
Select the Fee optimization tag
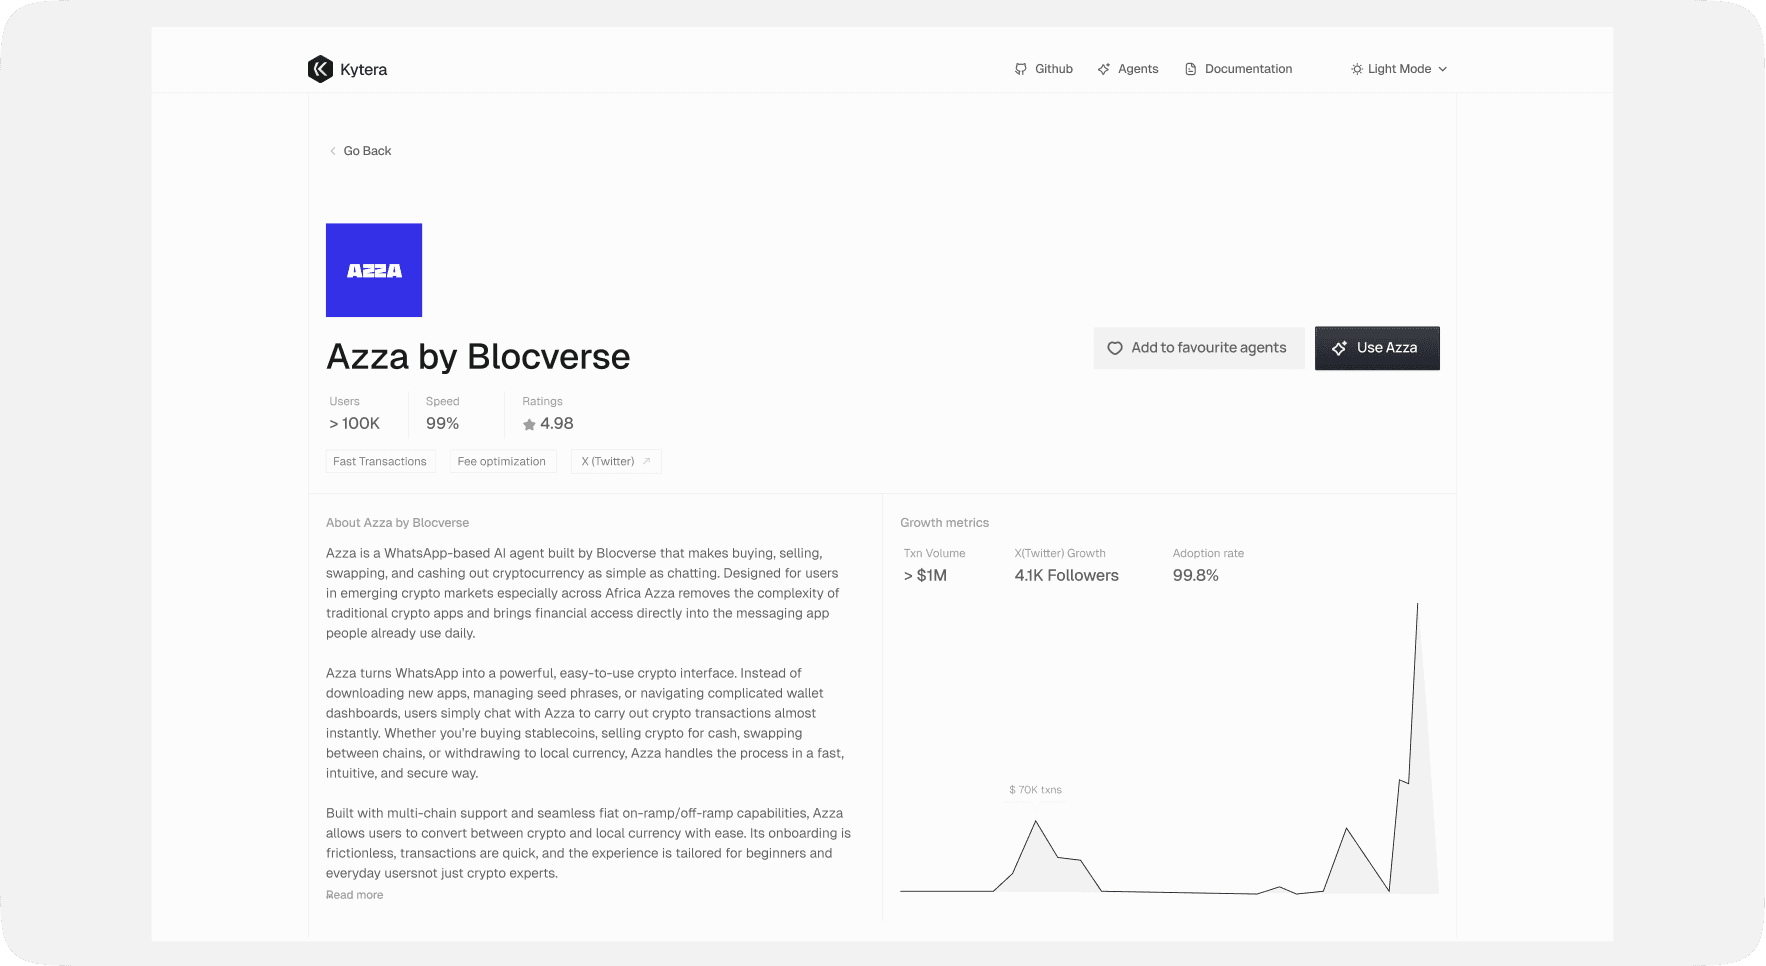[502, 461]
